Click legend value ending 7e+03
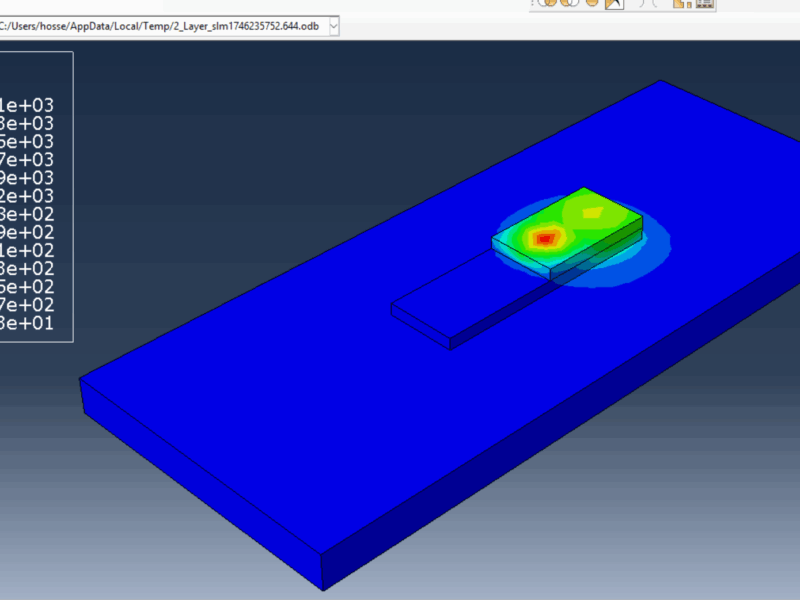800x600 pixels. click(27, 160)
